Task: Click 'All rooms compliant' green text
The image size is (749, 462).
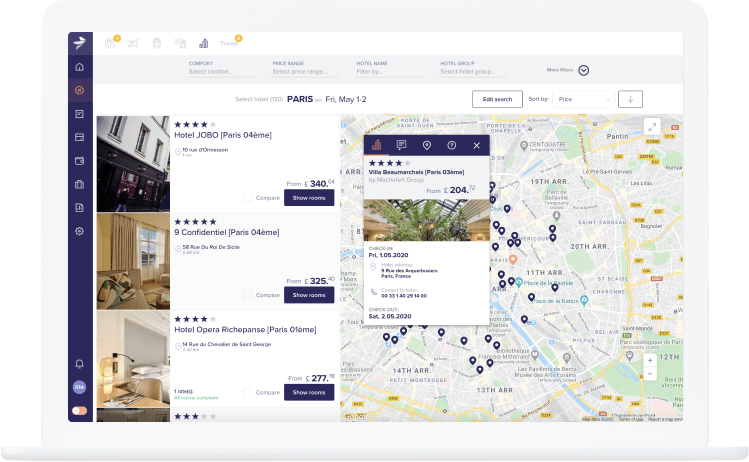Action: (x=196, y=398)
